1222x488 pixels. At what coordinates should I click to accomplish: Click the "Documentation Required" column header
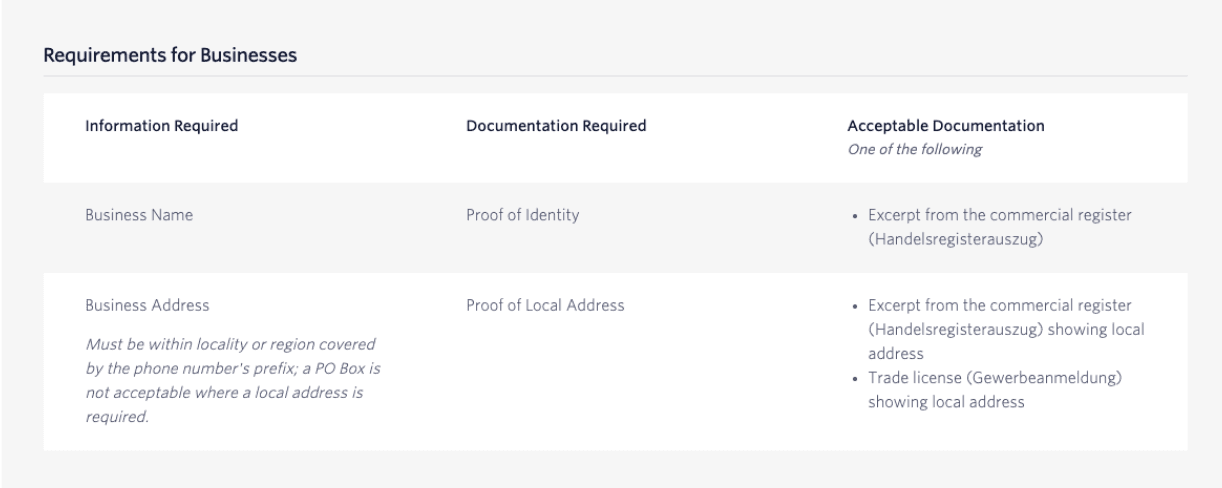(x=556, y=126)
